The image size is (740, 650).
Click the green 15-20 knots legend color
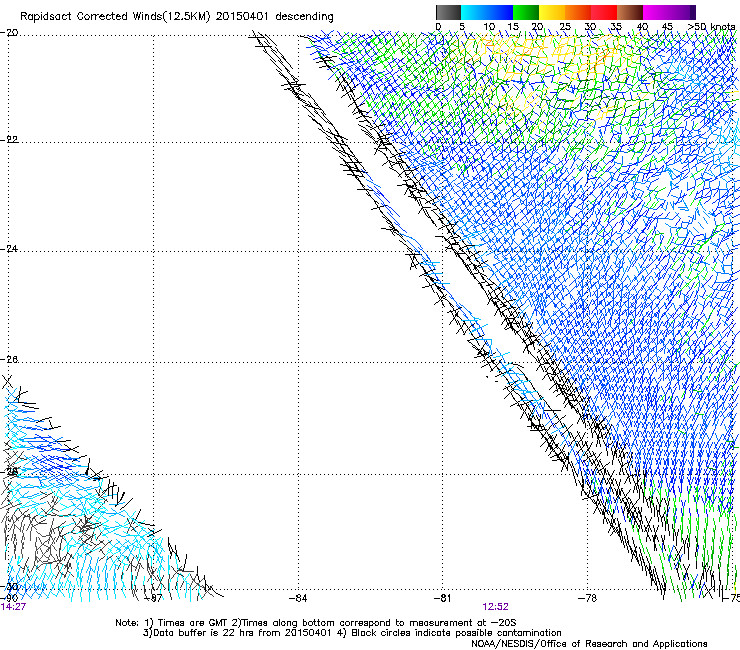tap(526, 12)
